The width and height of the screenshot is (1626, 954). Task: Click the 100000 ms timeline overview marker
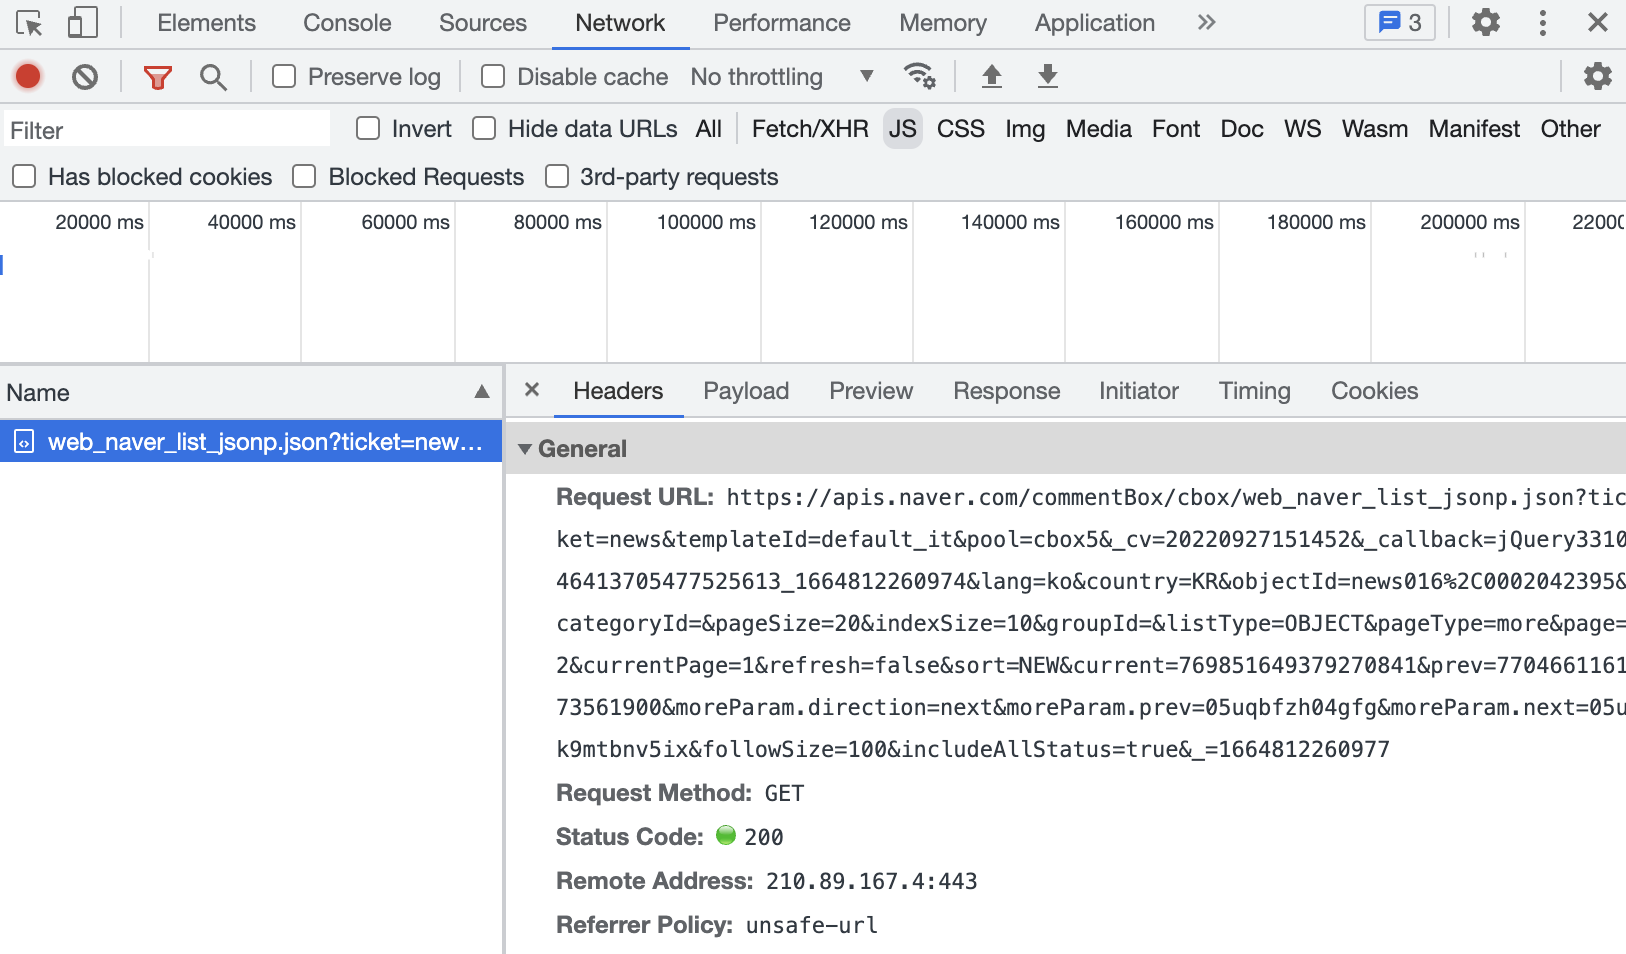706,222
